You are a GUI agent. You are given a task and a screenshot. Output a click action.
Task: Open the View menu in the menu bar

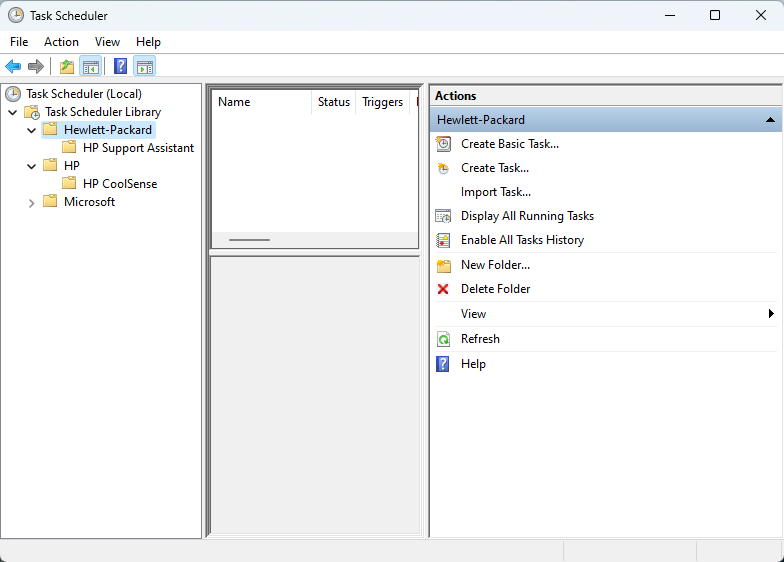pos(108,42)
